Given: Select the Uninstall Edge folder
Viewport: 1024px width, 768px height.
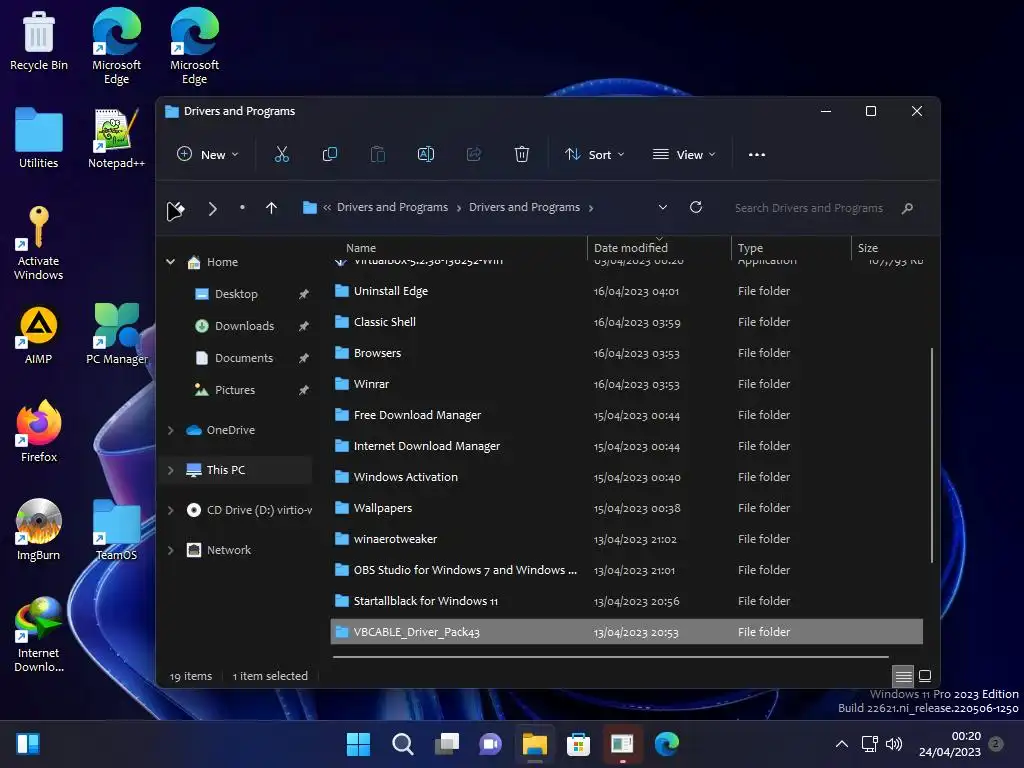Looking at the screenshot, I should [626, 291].
